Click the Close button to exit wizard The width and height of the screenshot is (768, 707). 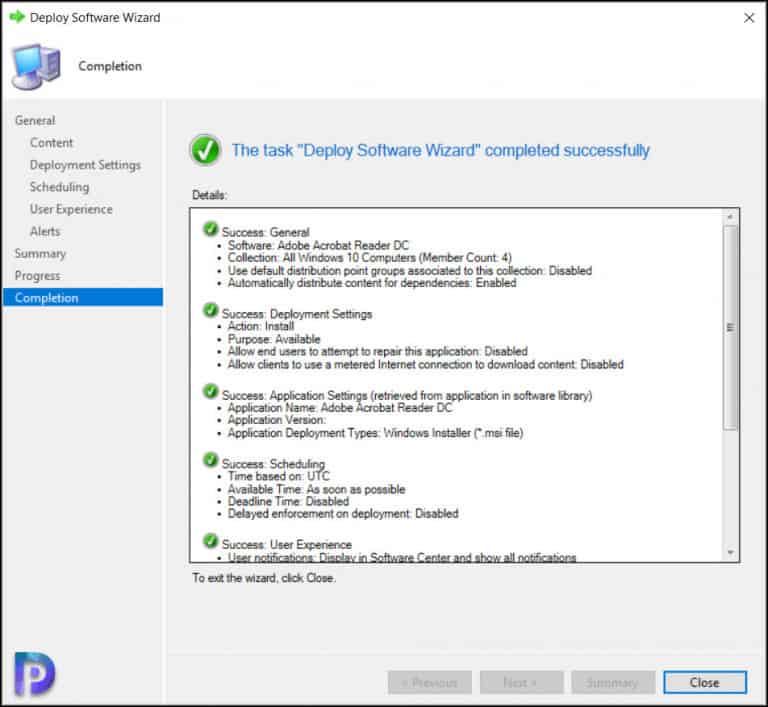click(705, 683)
